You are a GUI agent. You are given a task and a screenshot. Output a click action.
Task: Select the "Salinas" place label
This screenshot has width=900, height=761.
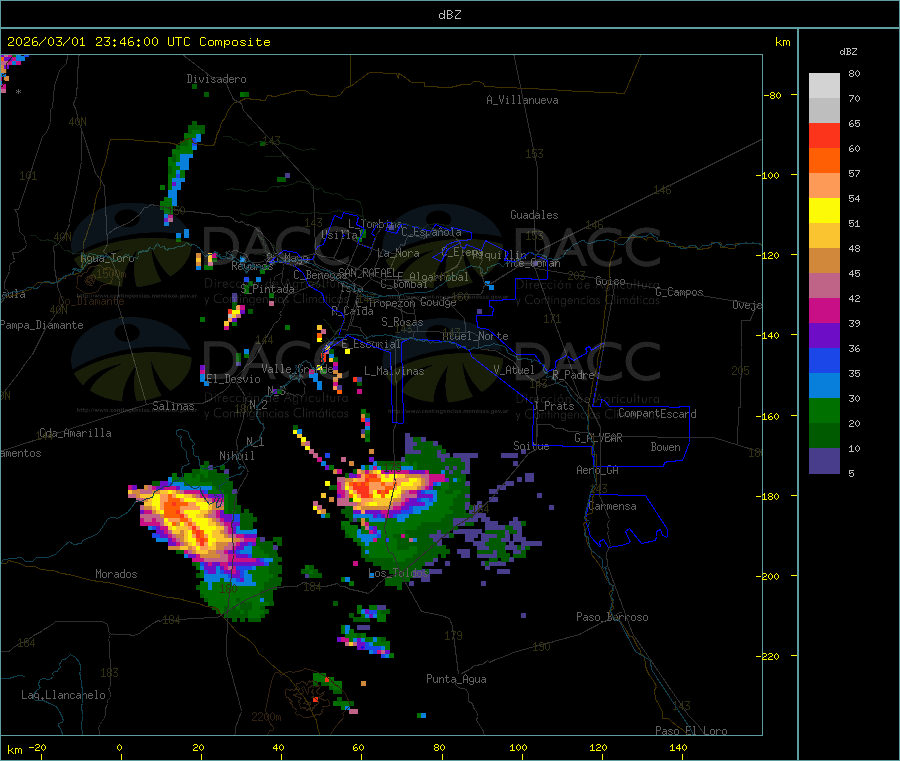(x=173, y=406)
